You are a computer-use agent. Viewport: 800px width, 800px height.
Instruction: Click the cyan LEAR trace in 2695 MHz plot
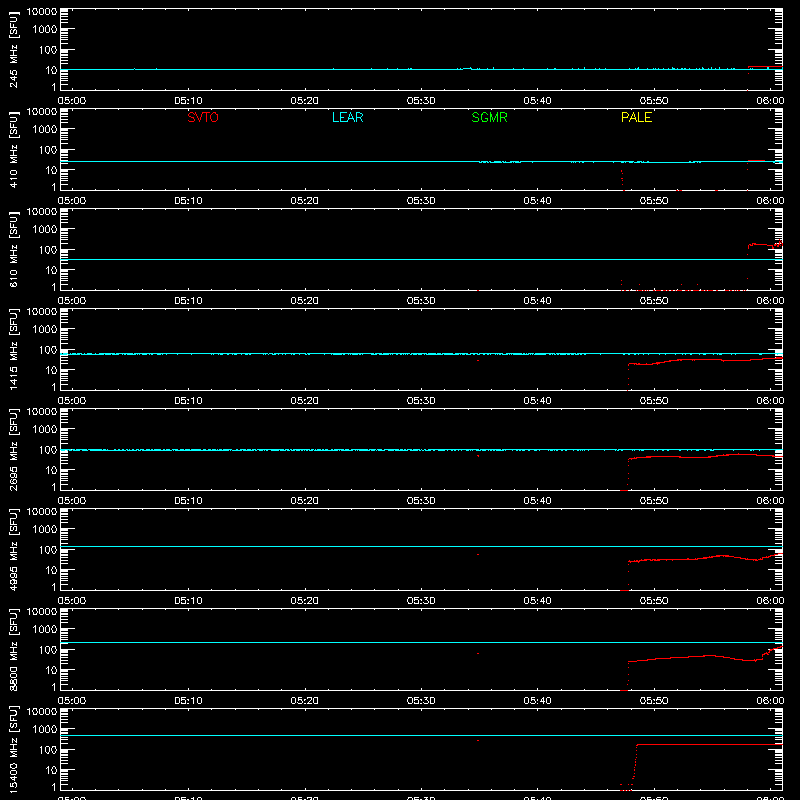(421, 450)
